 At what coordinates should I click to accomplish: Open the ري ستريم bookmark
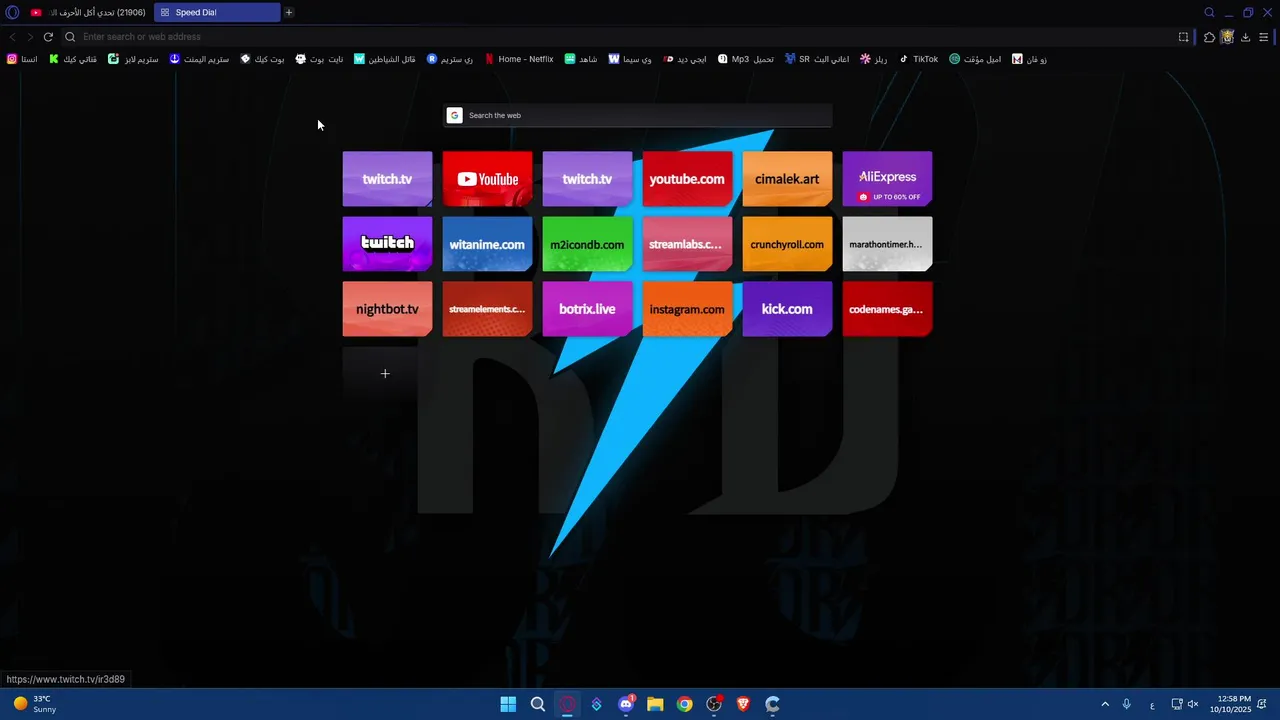click(450, 59)
